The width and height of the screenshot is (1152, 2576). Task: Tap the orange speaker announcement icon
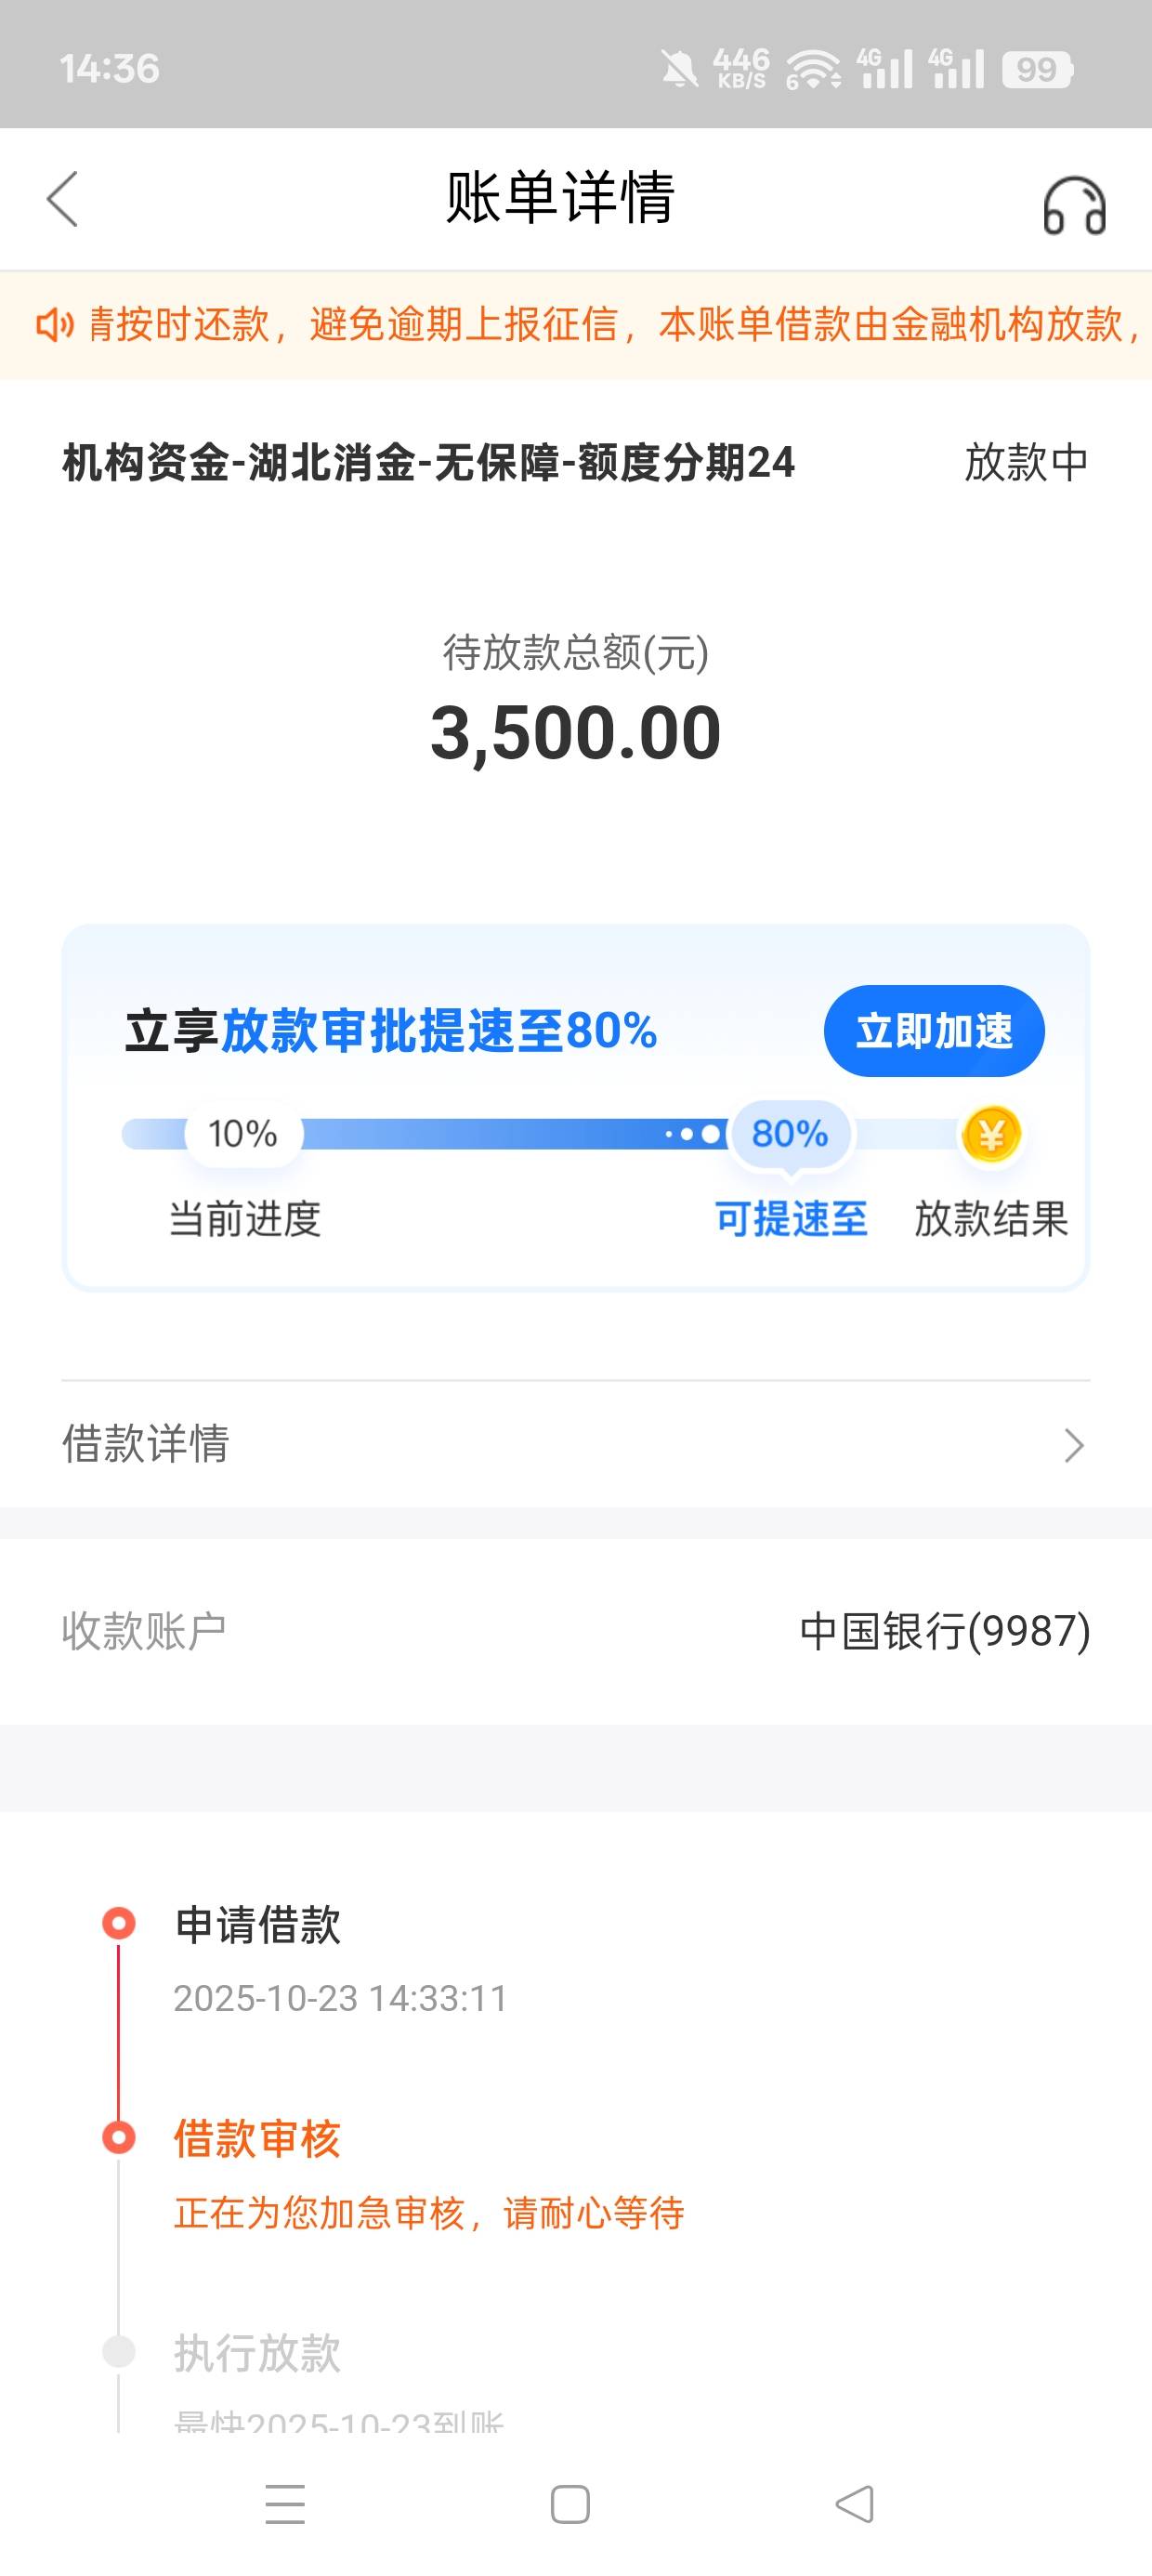point(54,325)
